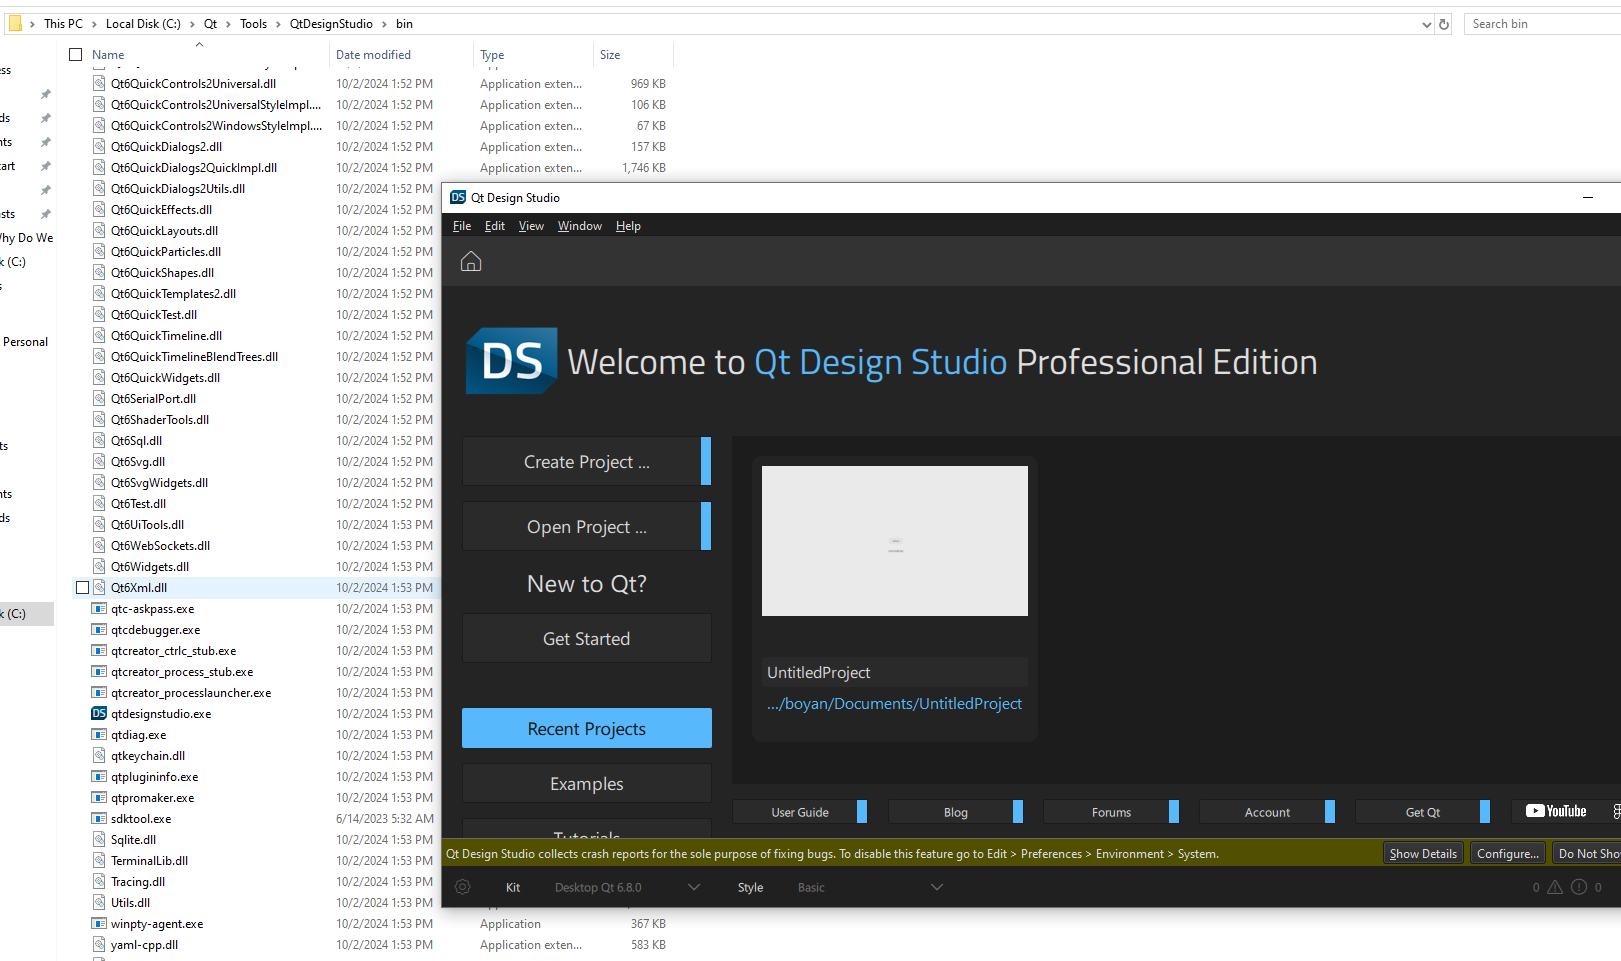
Task: Click the file icon of sdktool.exe
Action: click(x=99, y=819)
